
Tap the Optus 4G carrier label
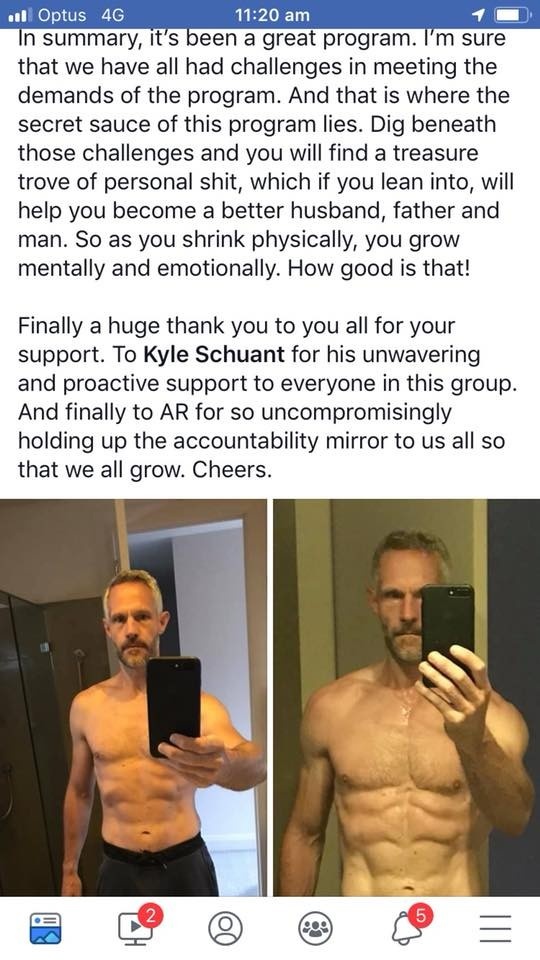(81, 15)
